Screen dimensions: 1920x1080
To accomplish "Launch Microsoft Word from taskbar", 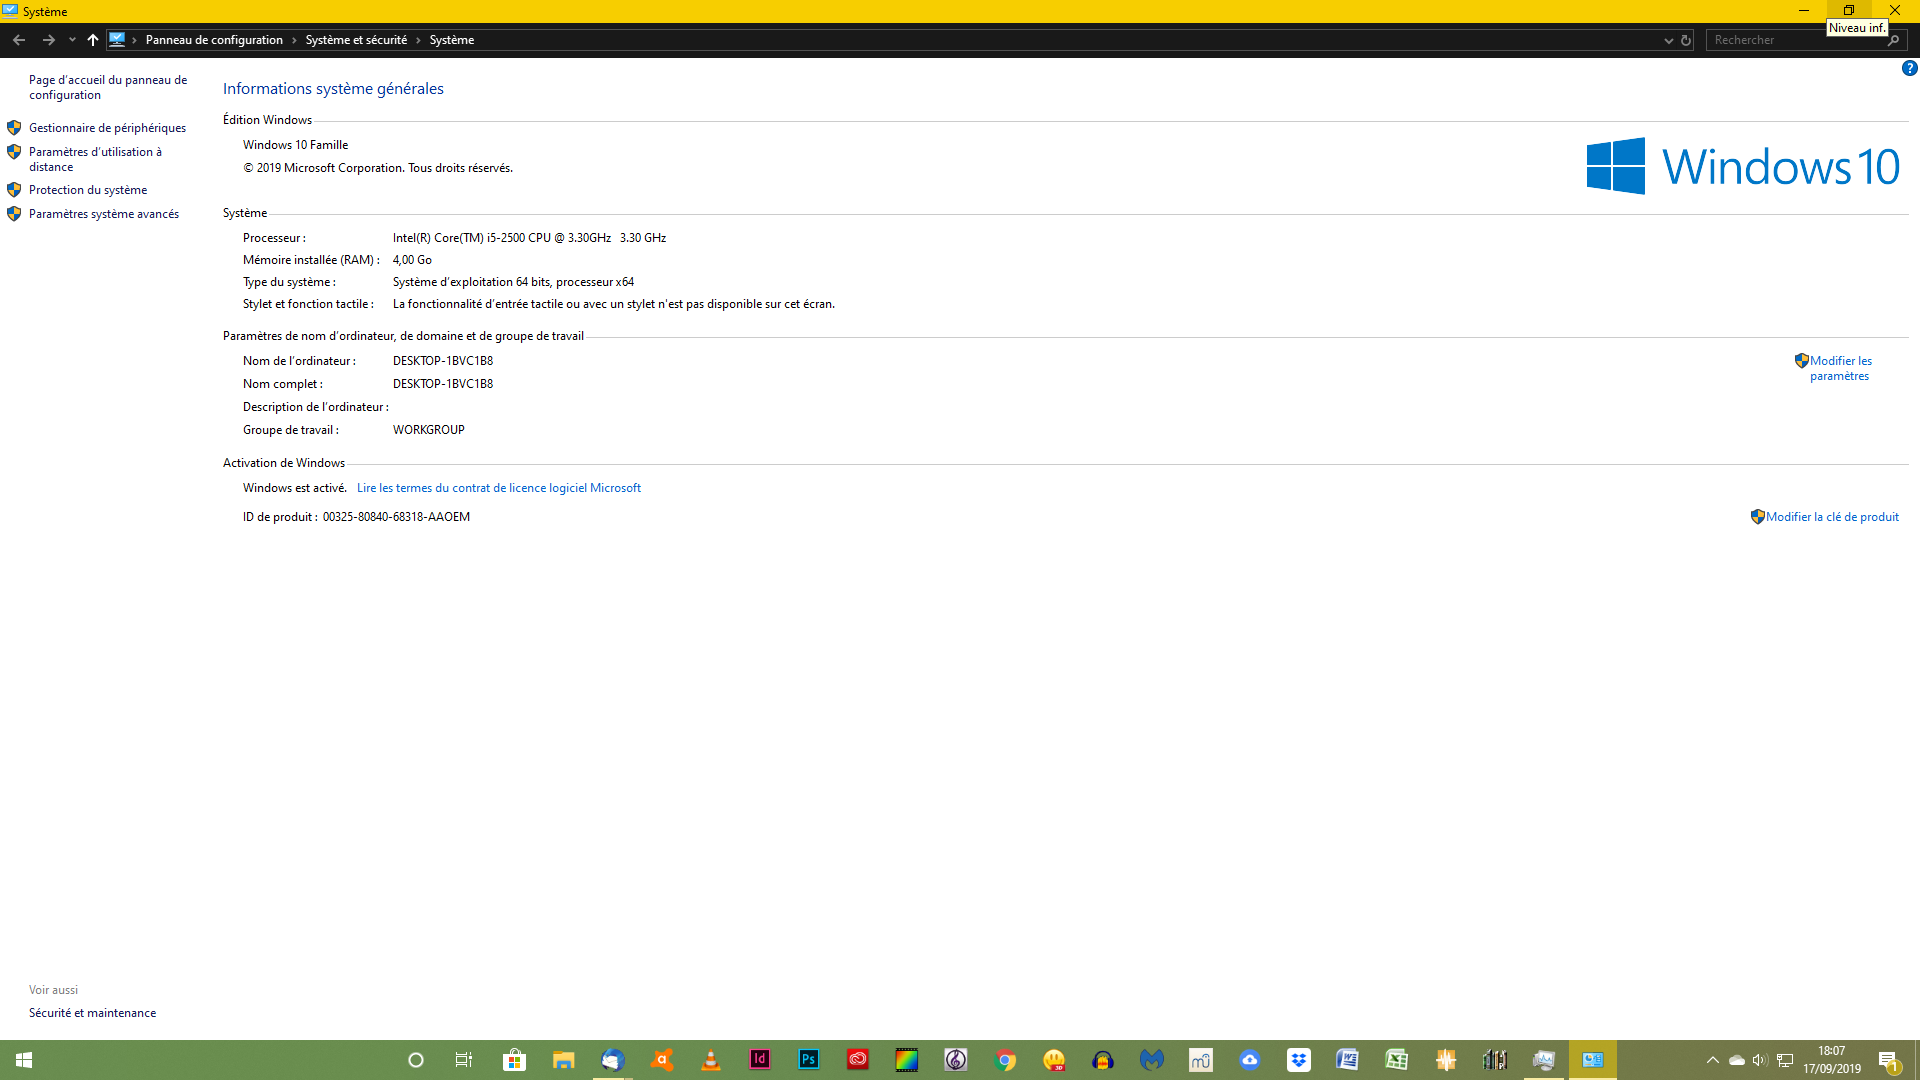I will tap(1347, 1060).
